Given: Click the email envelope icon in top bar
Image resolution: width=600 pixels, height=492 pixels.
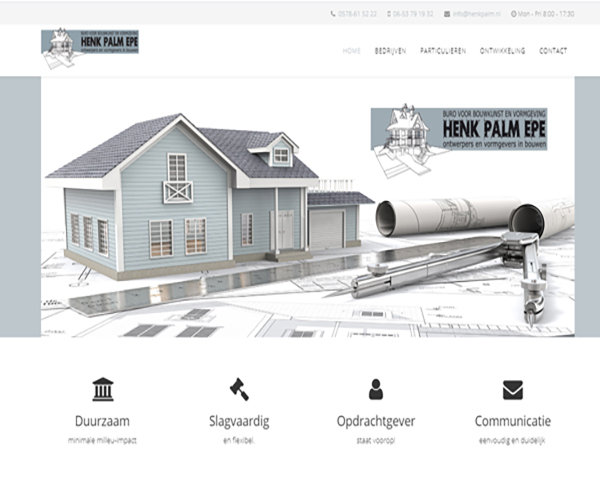Looking at the screenshot, I should 446,14.
